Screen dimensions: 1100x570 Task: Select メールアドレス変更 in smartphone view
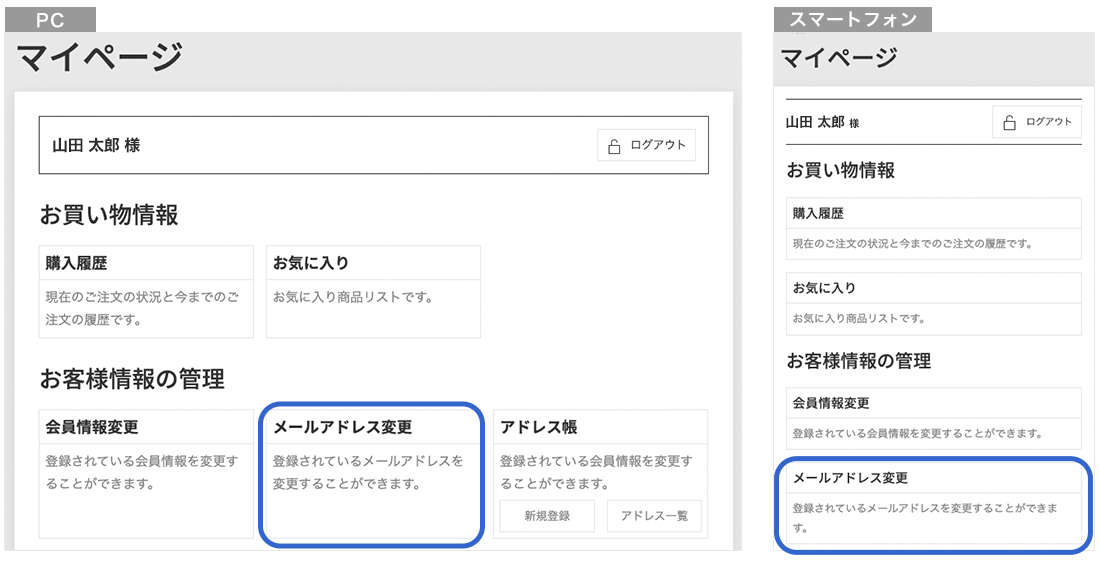[934, 505]
